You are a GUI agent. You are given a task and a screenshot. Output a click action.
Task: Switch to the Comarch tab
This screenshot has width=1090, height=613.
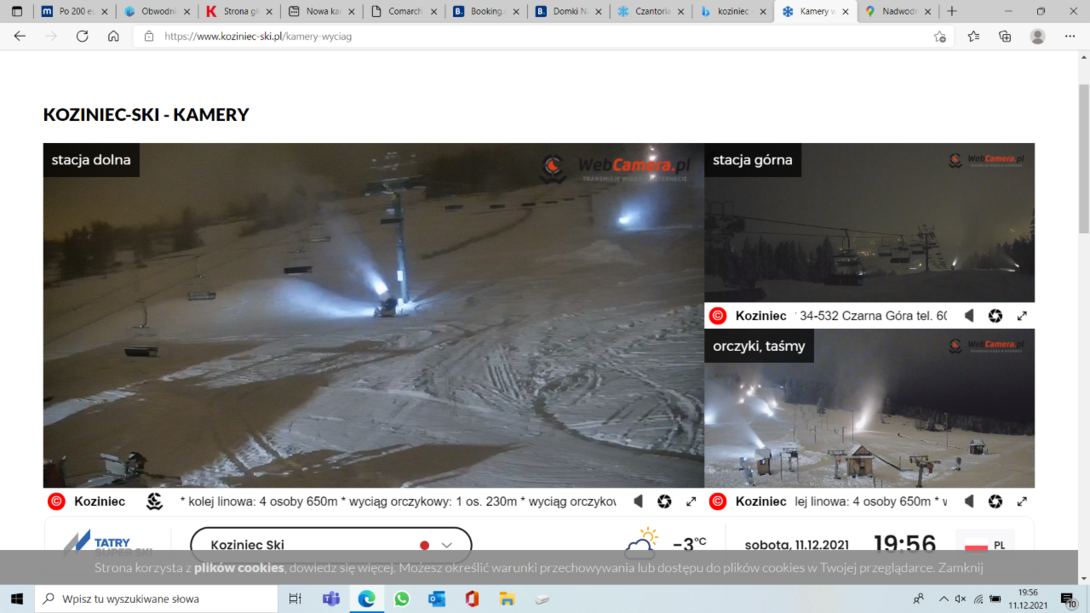(x=405, y=11)
